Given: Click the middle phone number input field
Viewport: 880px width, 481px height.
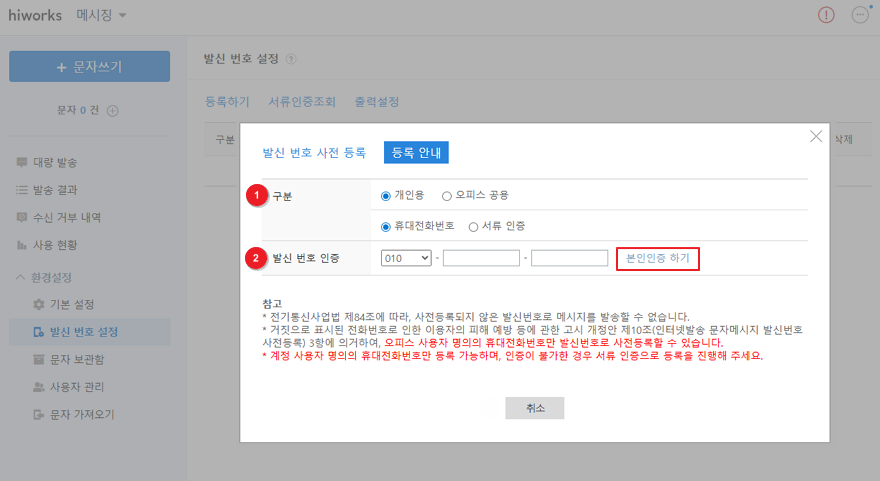Looking at the screenshot, I should 481,258.
